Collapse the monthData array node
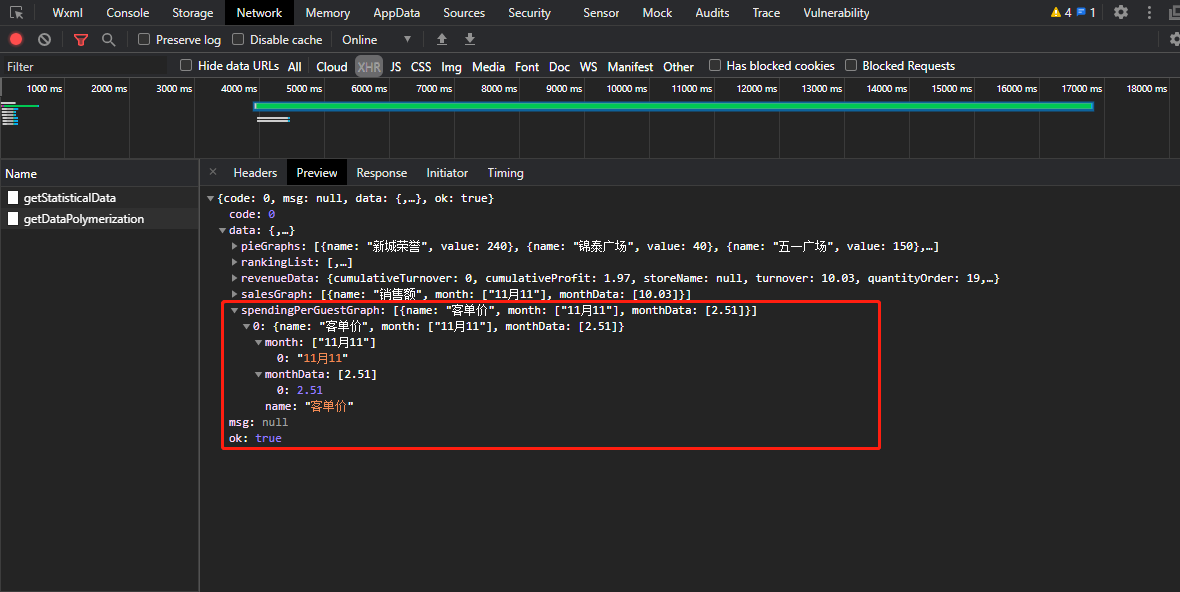The height and width of the screenshot is (592, 1180). (259, 375)
